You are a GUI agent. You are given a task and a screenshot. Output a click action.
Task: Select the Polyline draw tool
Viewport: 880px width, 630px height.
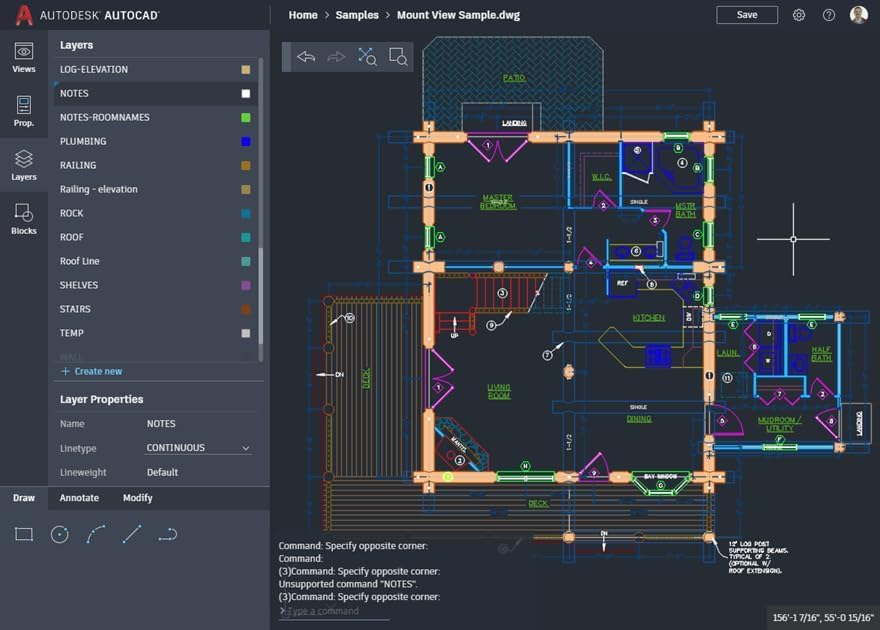[168, 534]
